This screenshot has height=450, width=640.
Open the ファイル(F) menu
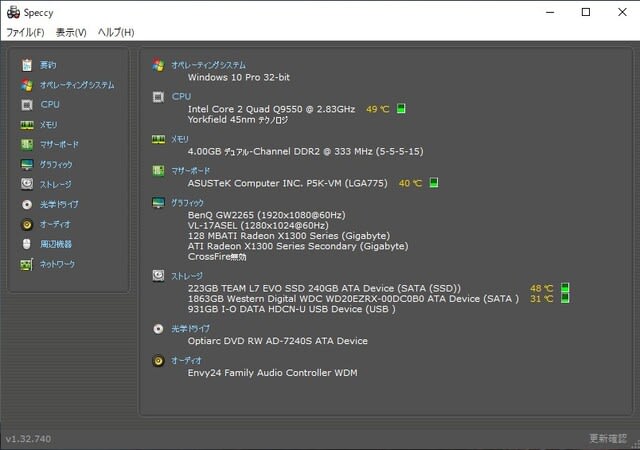click(25, 32)
